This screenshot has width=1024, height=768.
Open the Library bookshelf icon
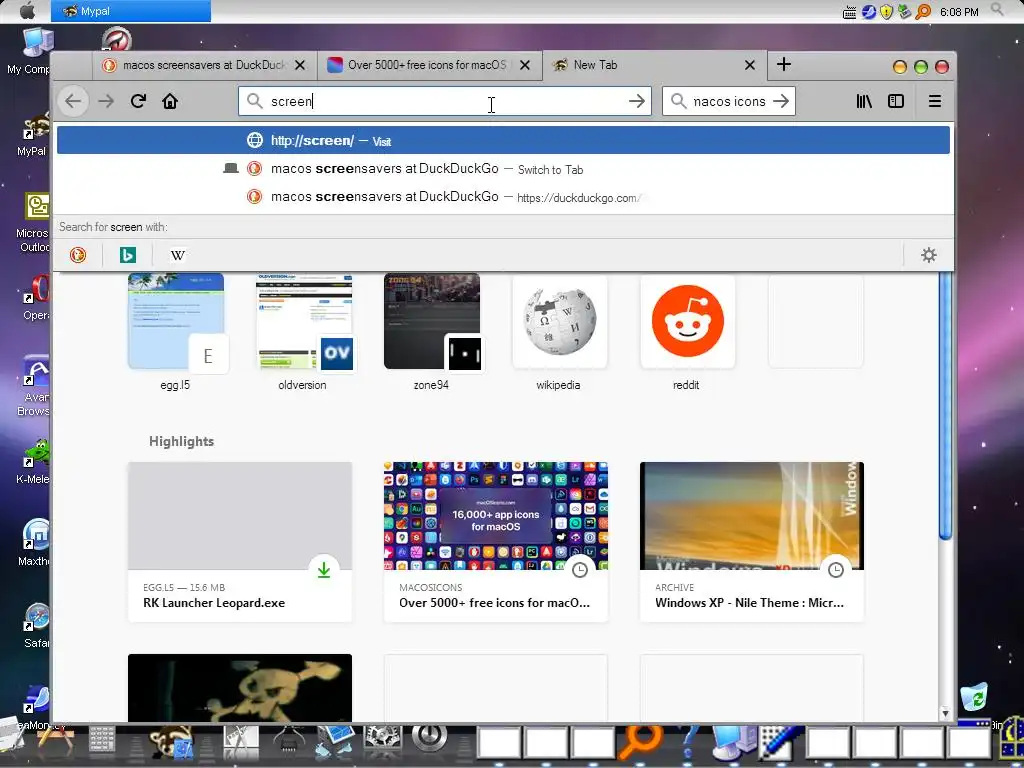point(864,101)
